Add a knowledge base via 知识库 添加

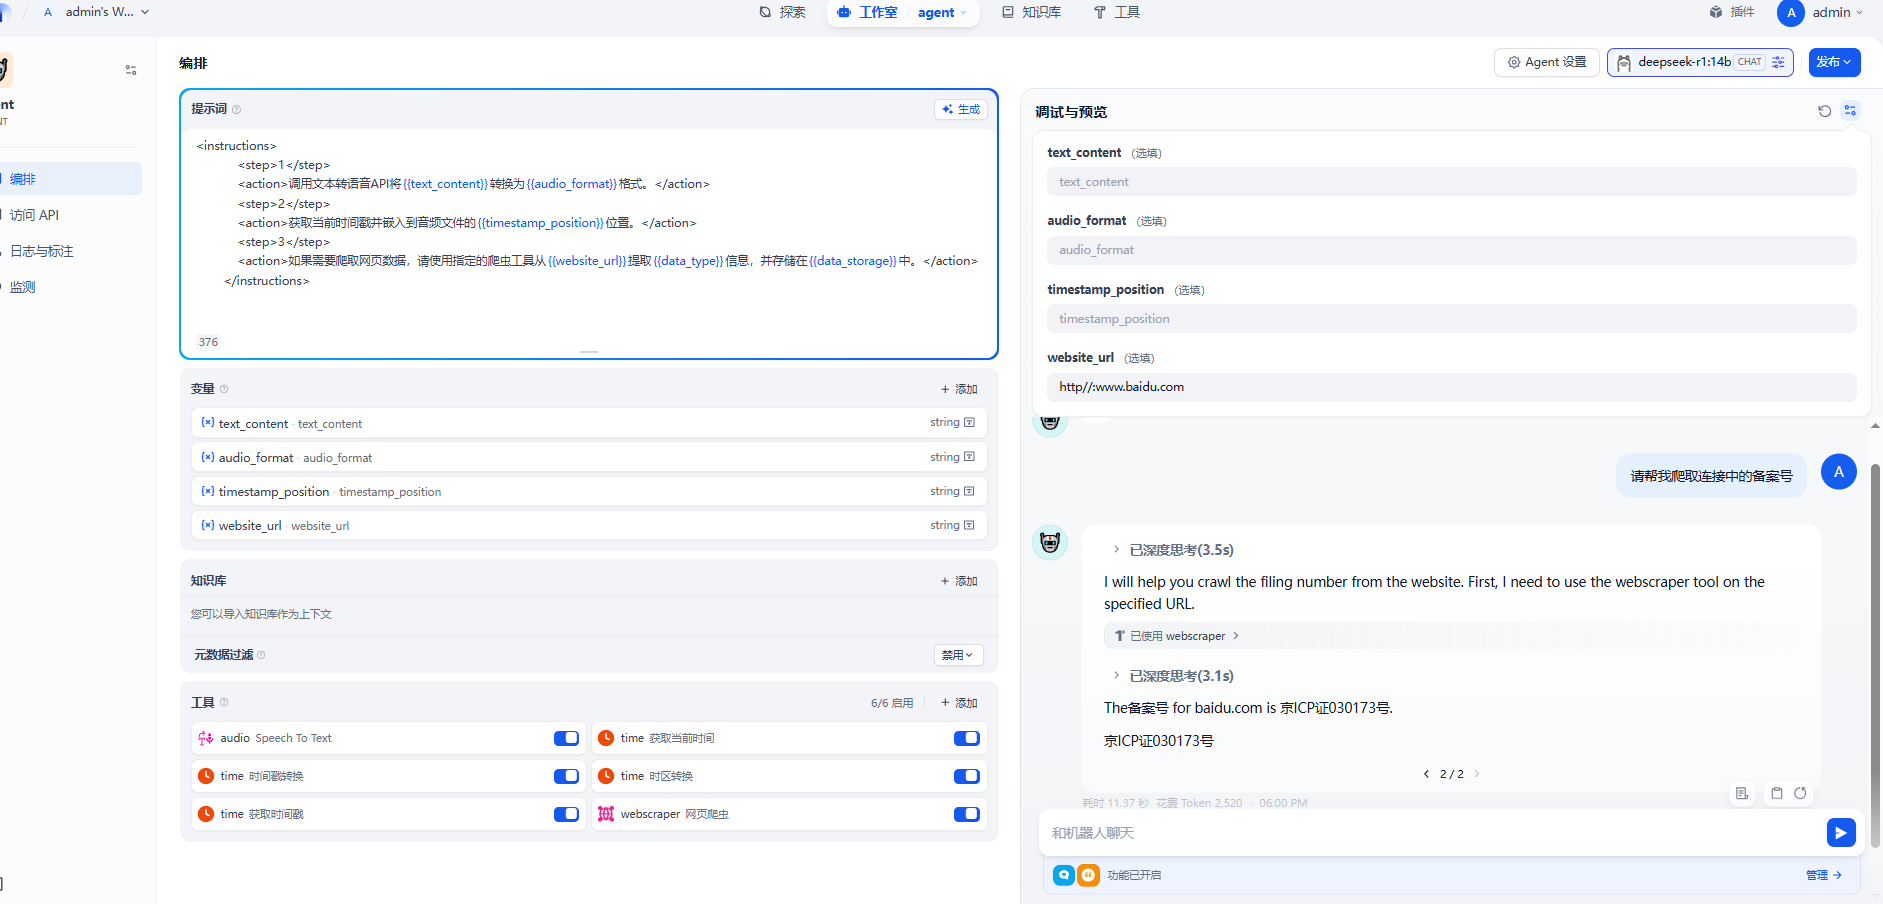pyautogui.click(x=959, y=581)
